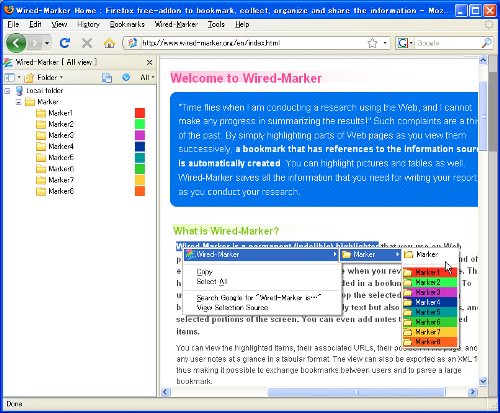500x413 pixels.
Task: Highlight selection with green Marker2
Action: point(430,282)
